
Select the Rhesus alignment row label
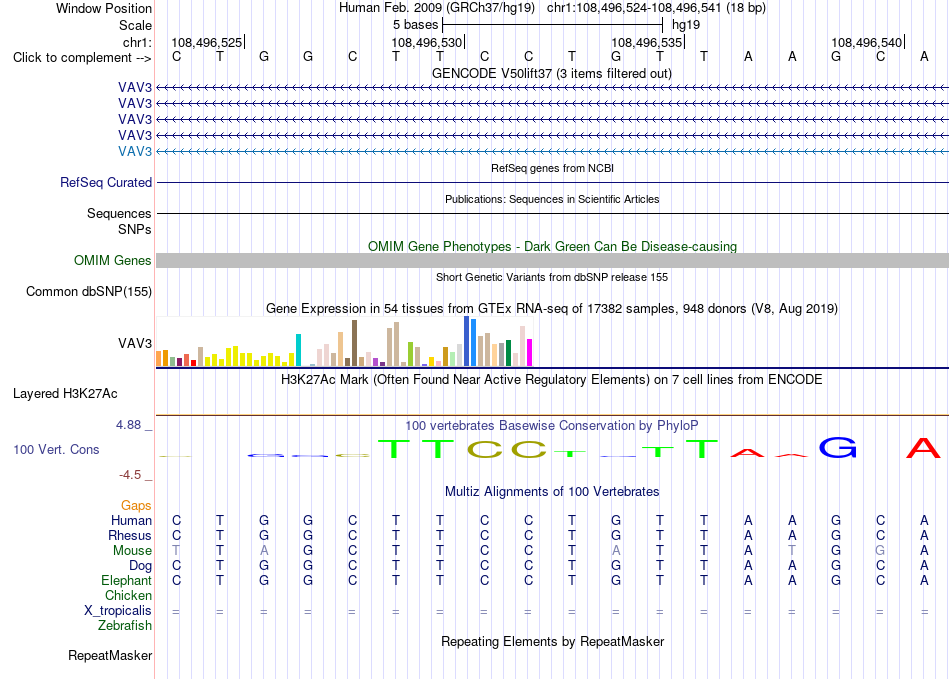(130, 535)
